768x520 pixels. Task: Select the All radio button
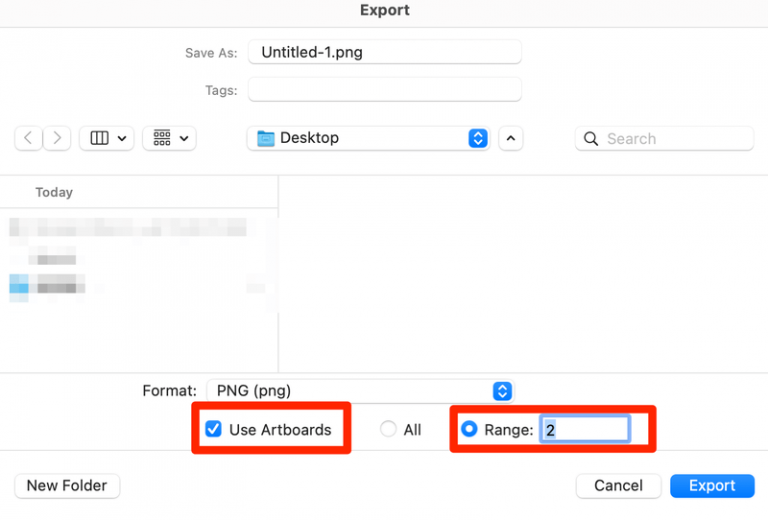(388, 429)
